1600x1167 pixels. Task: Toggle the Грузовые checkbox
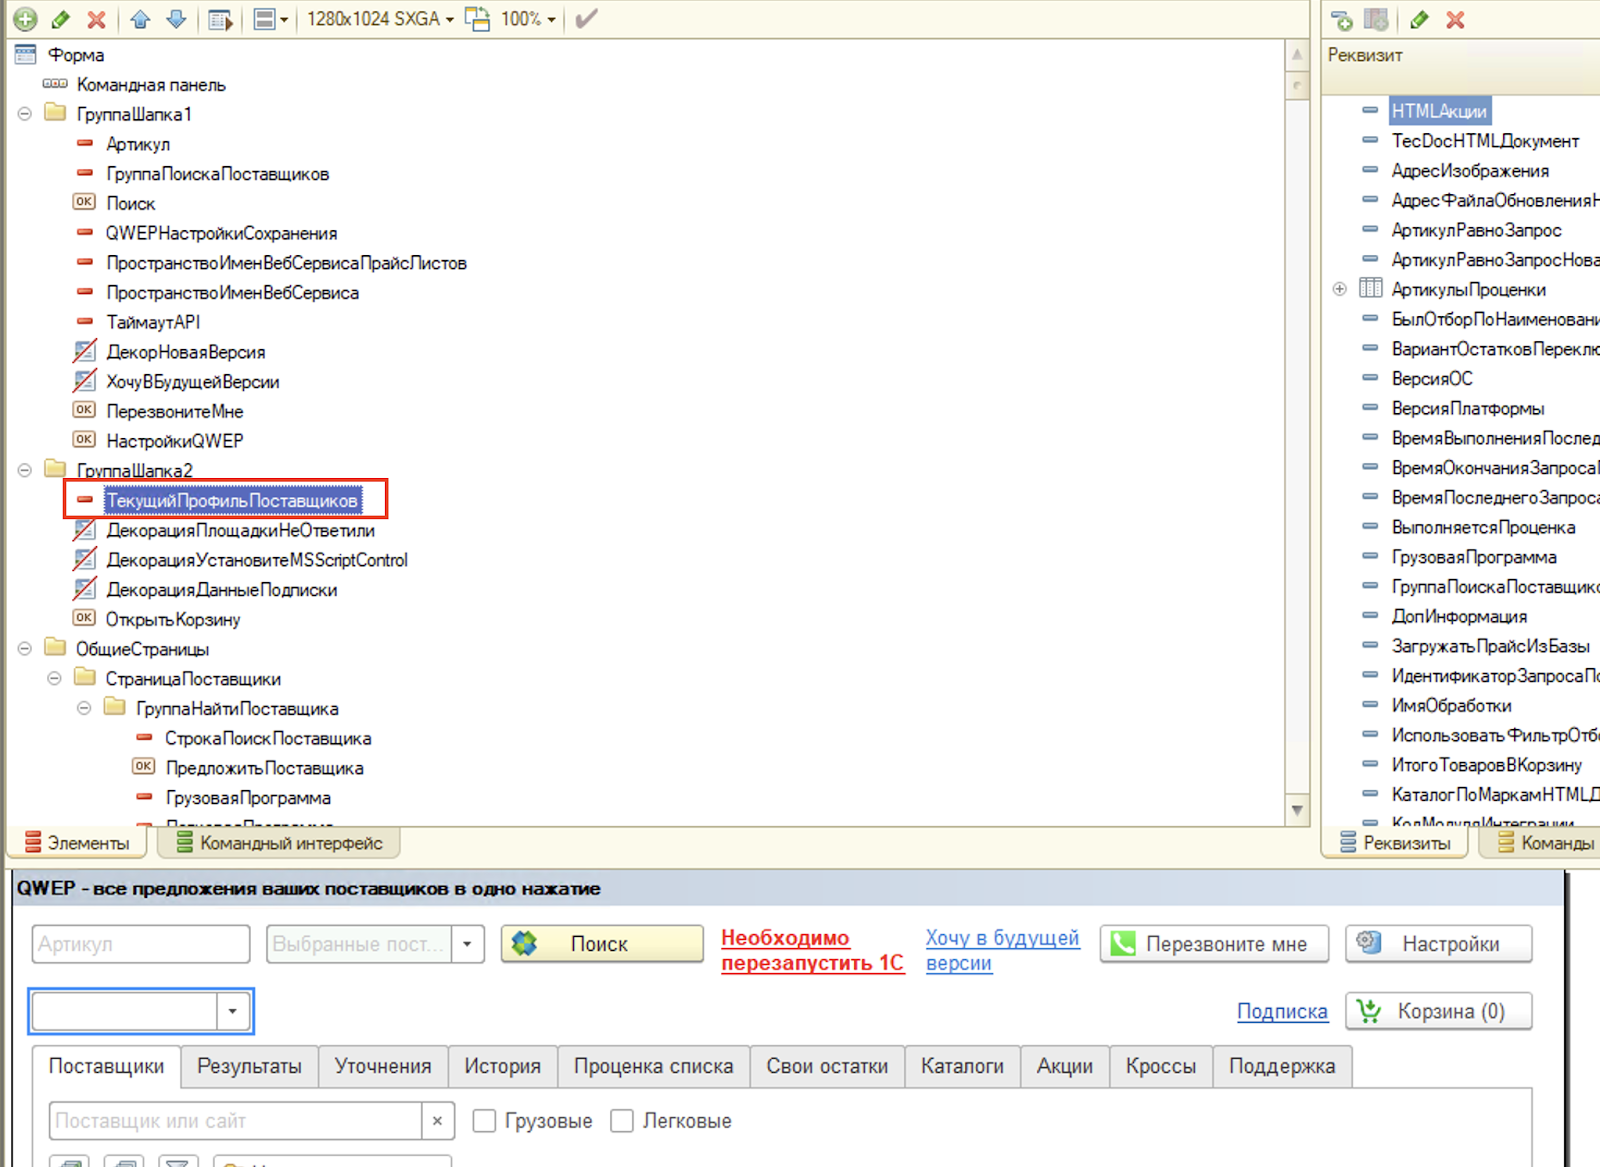coord(484,1121)
